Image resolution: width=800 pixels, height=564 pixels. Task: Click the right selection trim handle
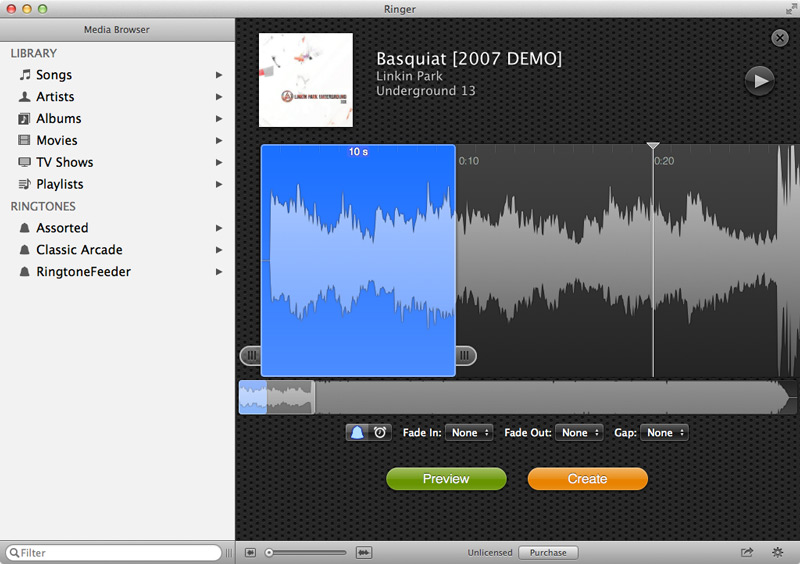[x=465, y=355]
